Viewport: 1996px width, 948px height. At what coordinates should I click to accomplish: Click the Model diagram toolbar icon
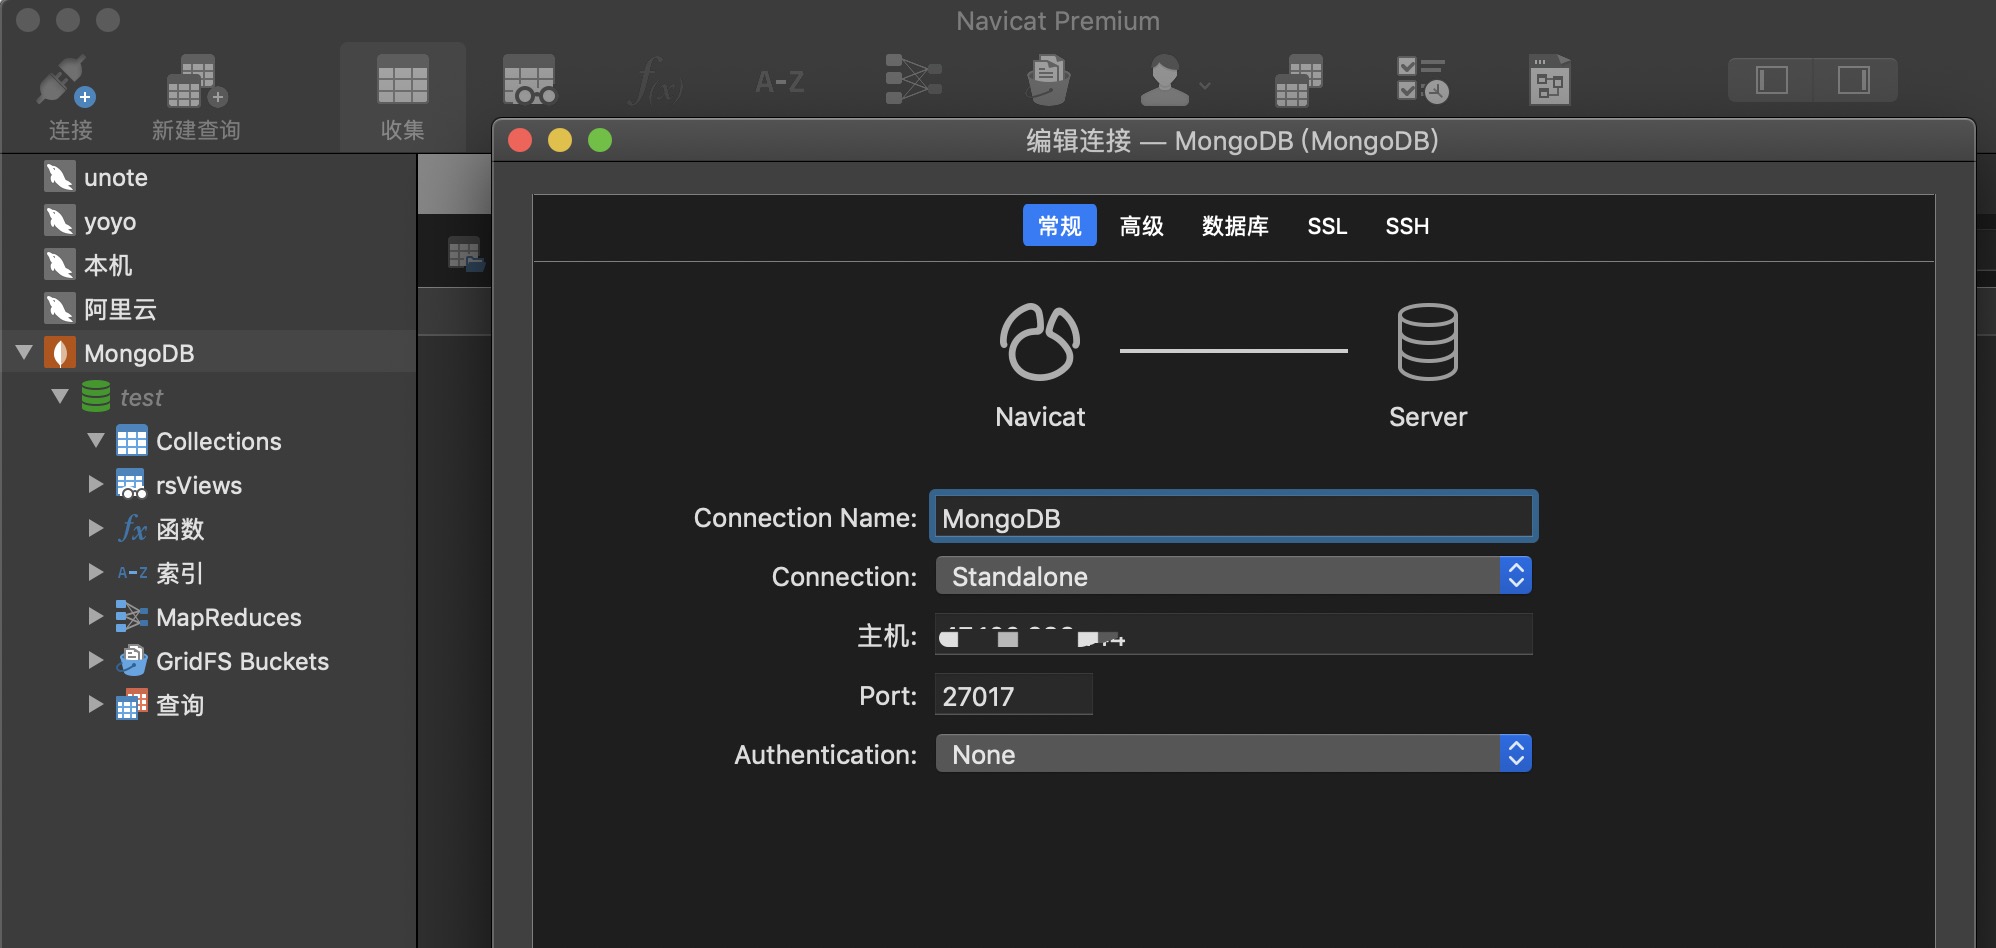1549,80
